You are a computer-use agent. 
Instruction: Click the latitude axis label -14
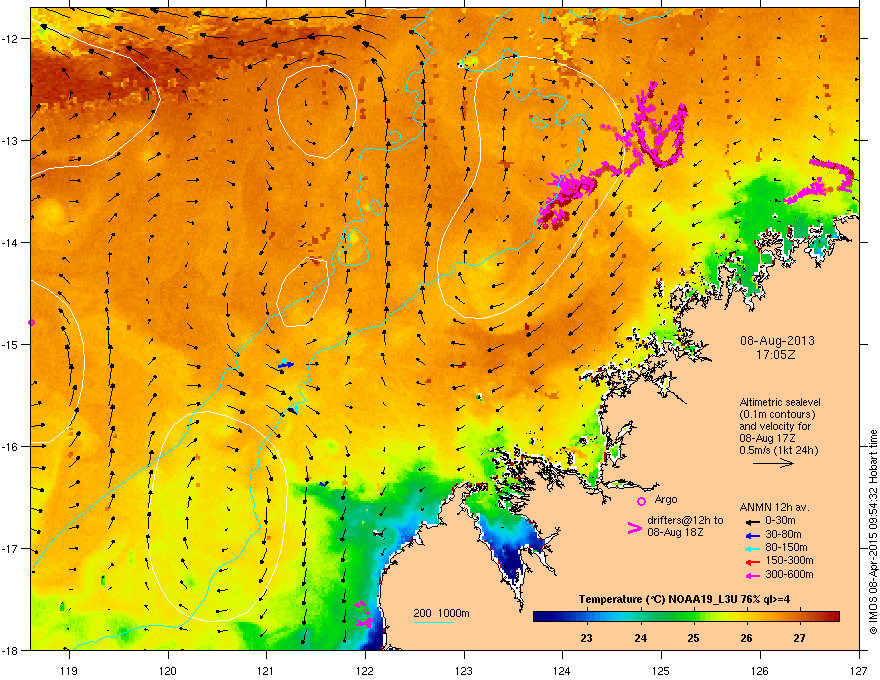(x=10, y=243)
